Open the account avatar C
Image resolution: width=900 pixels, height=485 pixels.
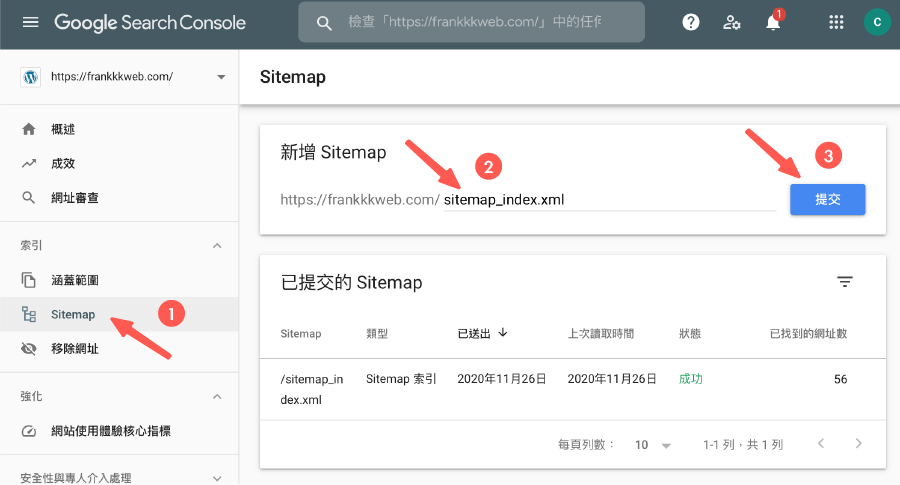877,22
